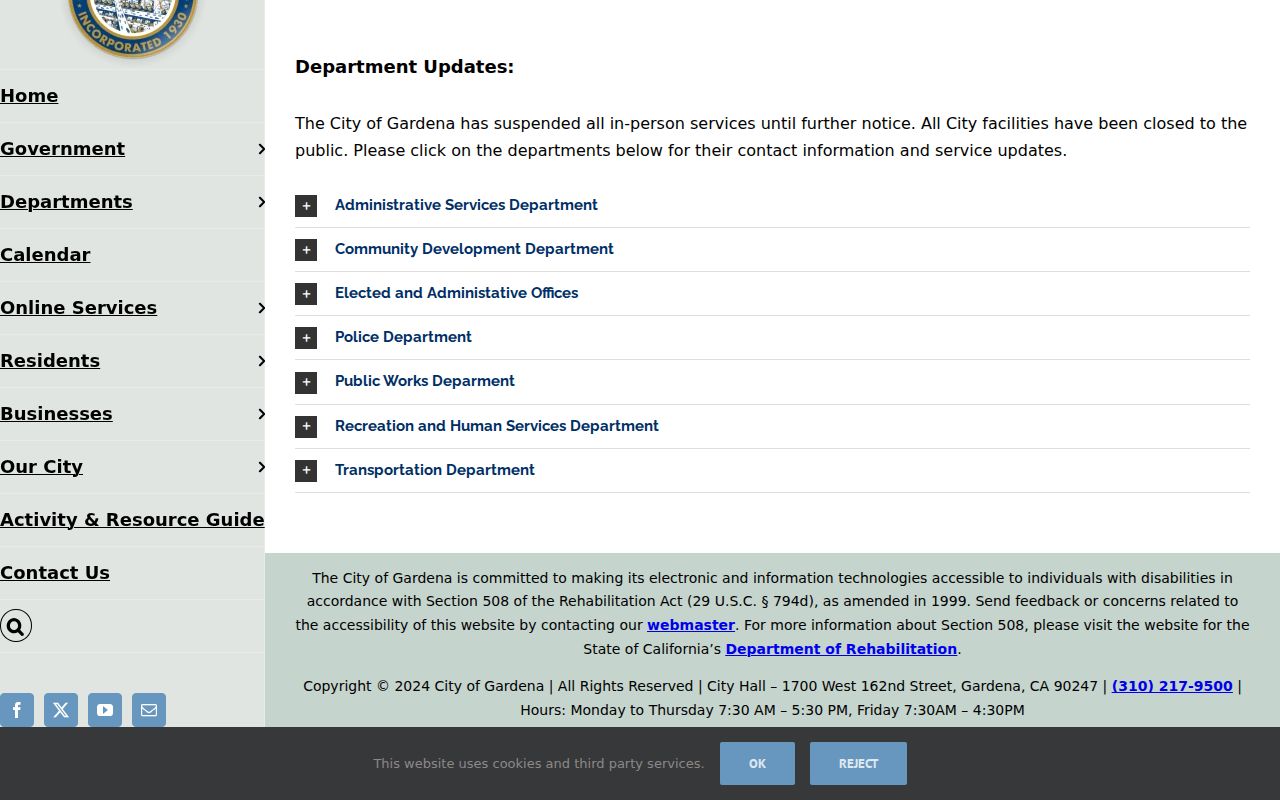Open the Calendar menu item
This screenshot has height=800, width=1280.
tap(45, 255)
